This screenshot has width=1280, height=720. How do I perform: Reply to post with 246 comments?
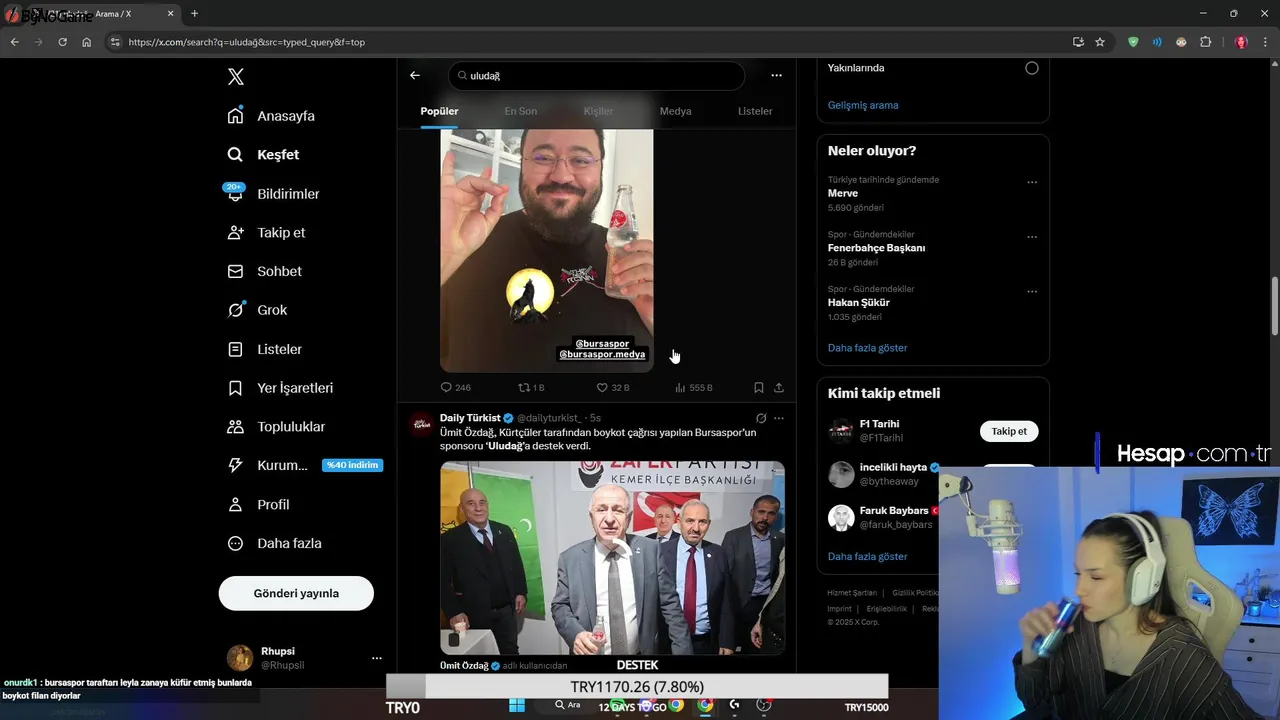(455, 387)
